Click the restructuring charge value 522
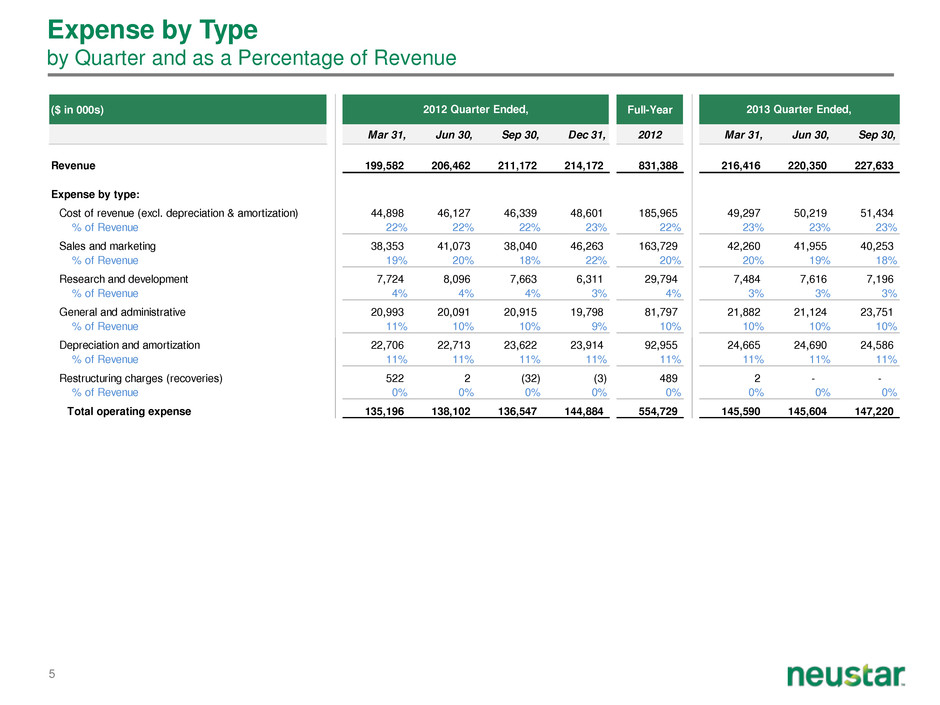 click(x=395, y=378)
